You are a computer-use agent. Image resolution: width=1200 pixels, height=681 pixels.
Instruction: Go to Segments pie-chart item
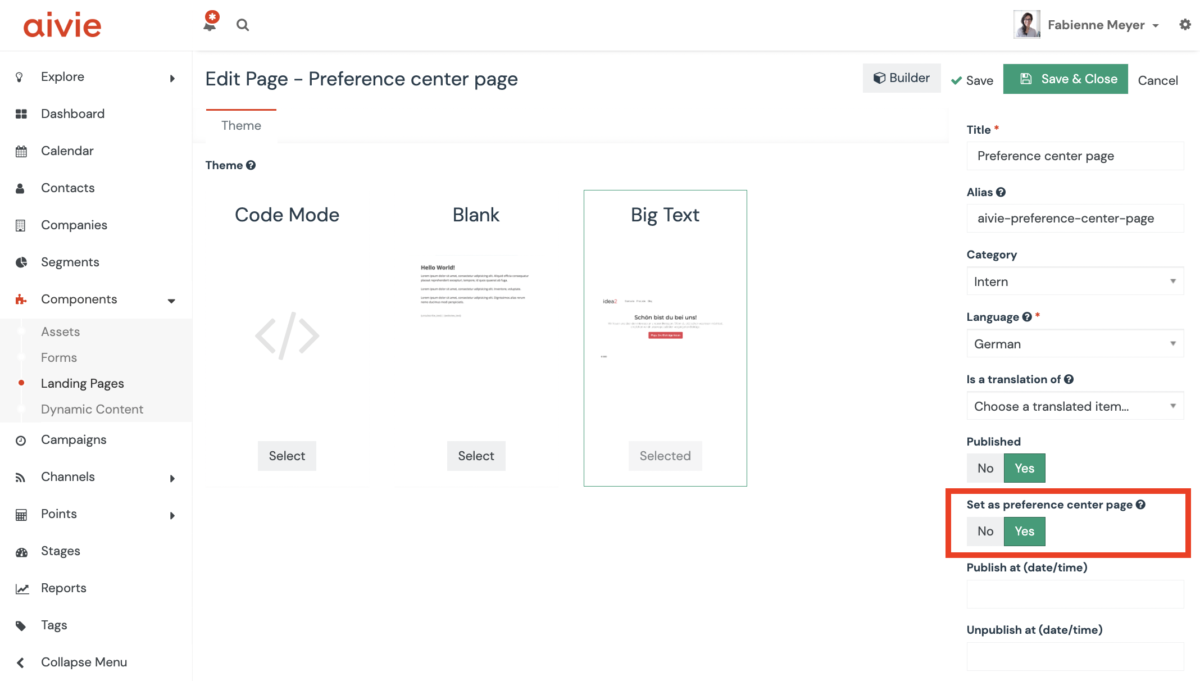coord(69,262)
